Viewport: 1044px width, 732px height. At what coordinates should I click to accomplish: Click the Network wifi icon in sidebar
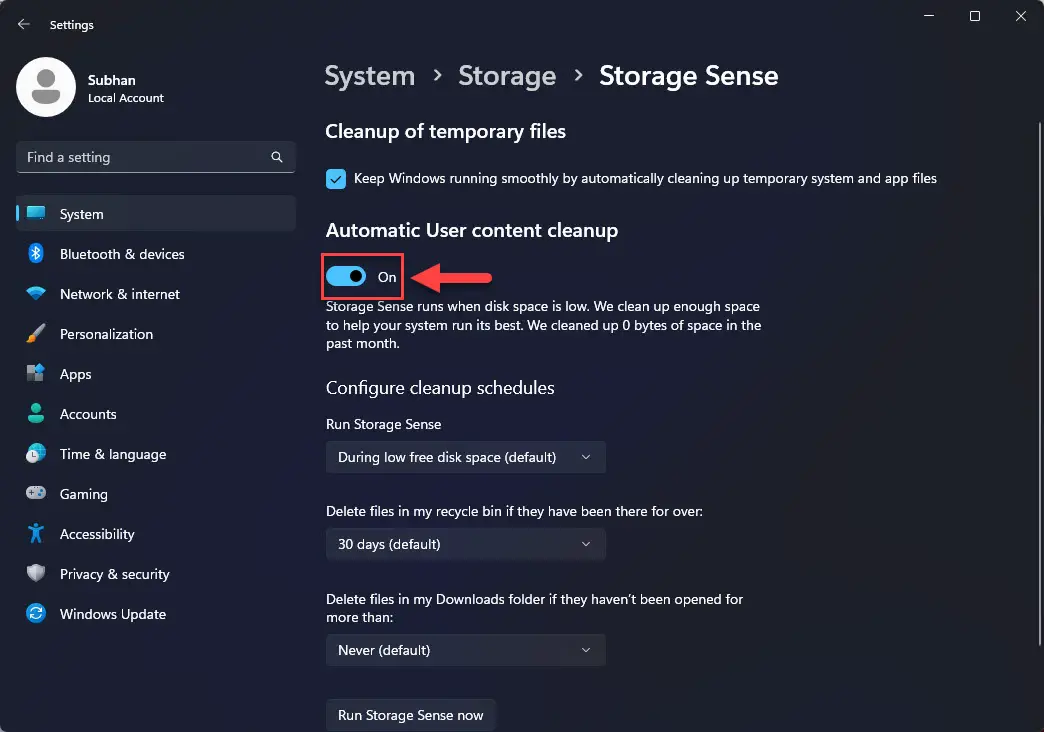[36, 293]
